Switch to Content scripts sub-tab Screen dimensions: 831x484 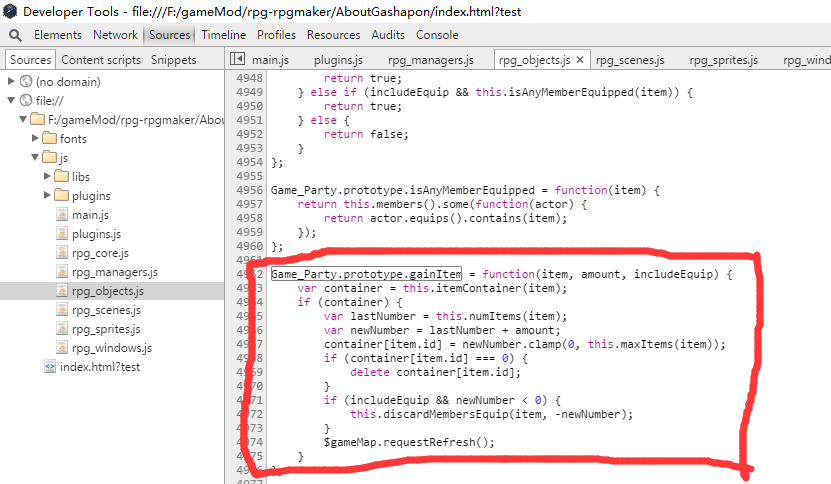point(101,60)
